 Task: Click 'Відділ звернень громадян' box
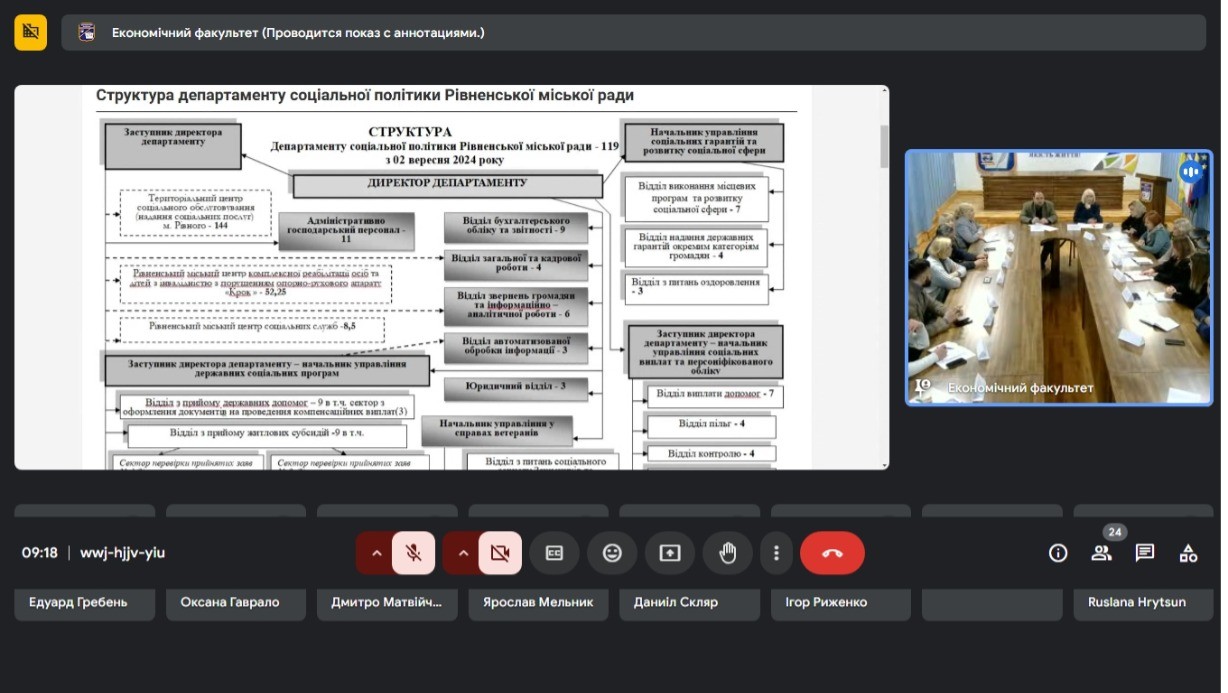pos(516,306)
